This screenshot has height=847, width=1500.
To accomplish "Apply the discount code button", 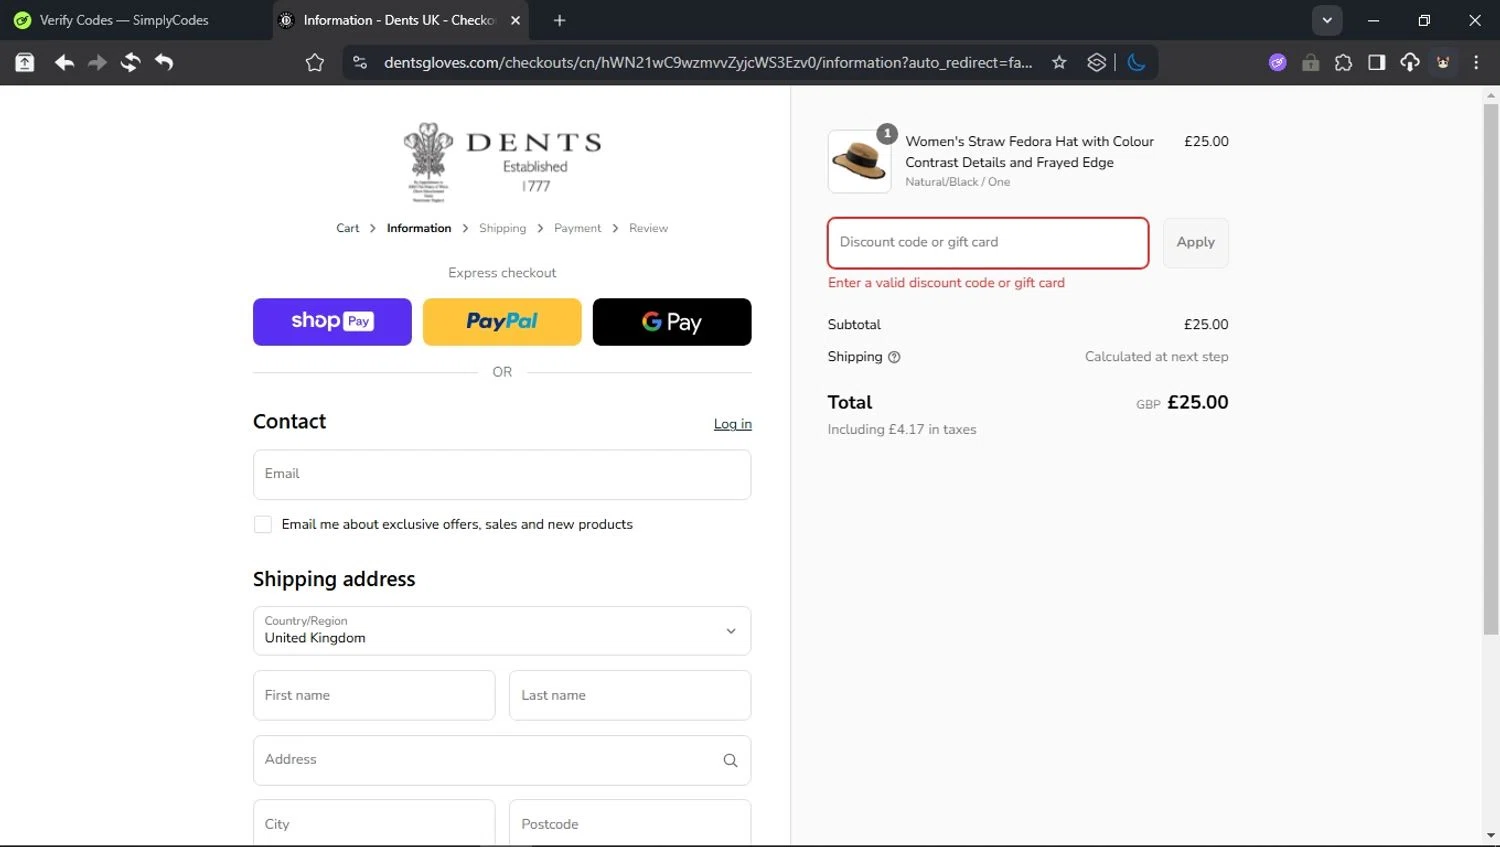I will point(1195,243).
